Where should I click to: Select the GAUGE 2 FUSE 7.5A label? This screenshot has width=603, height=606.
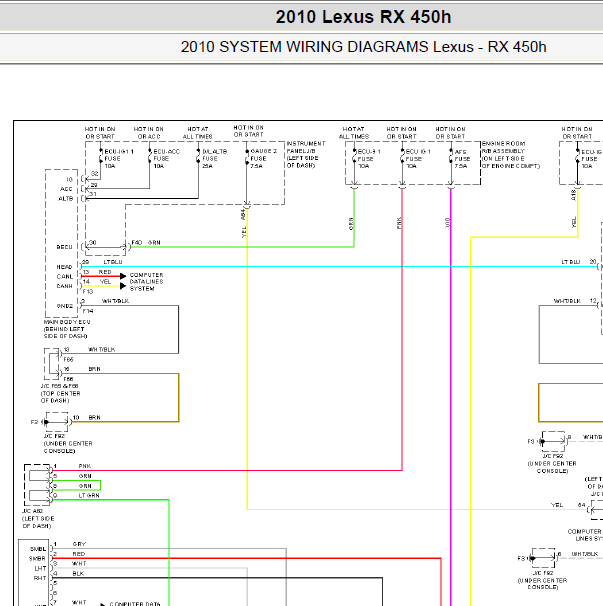point(264,158)
